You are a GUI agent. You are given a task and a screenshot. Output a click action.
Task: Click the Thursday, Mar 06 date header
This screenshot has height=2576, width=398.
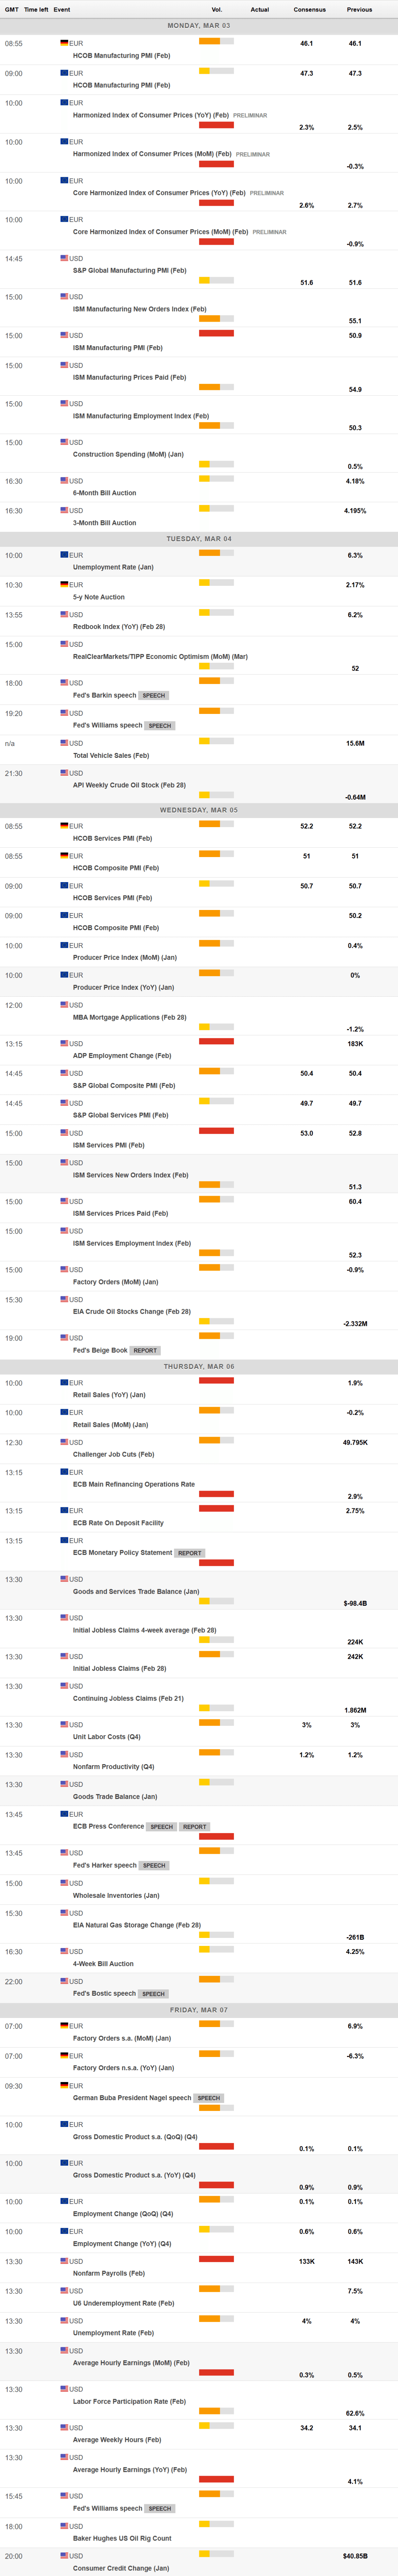click(199, 1366)
